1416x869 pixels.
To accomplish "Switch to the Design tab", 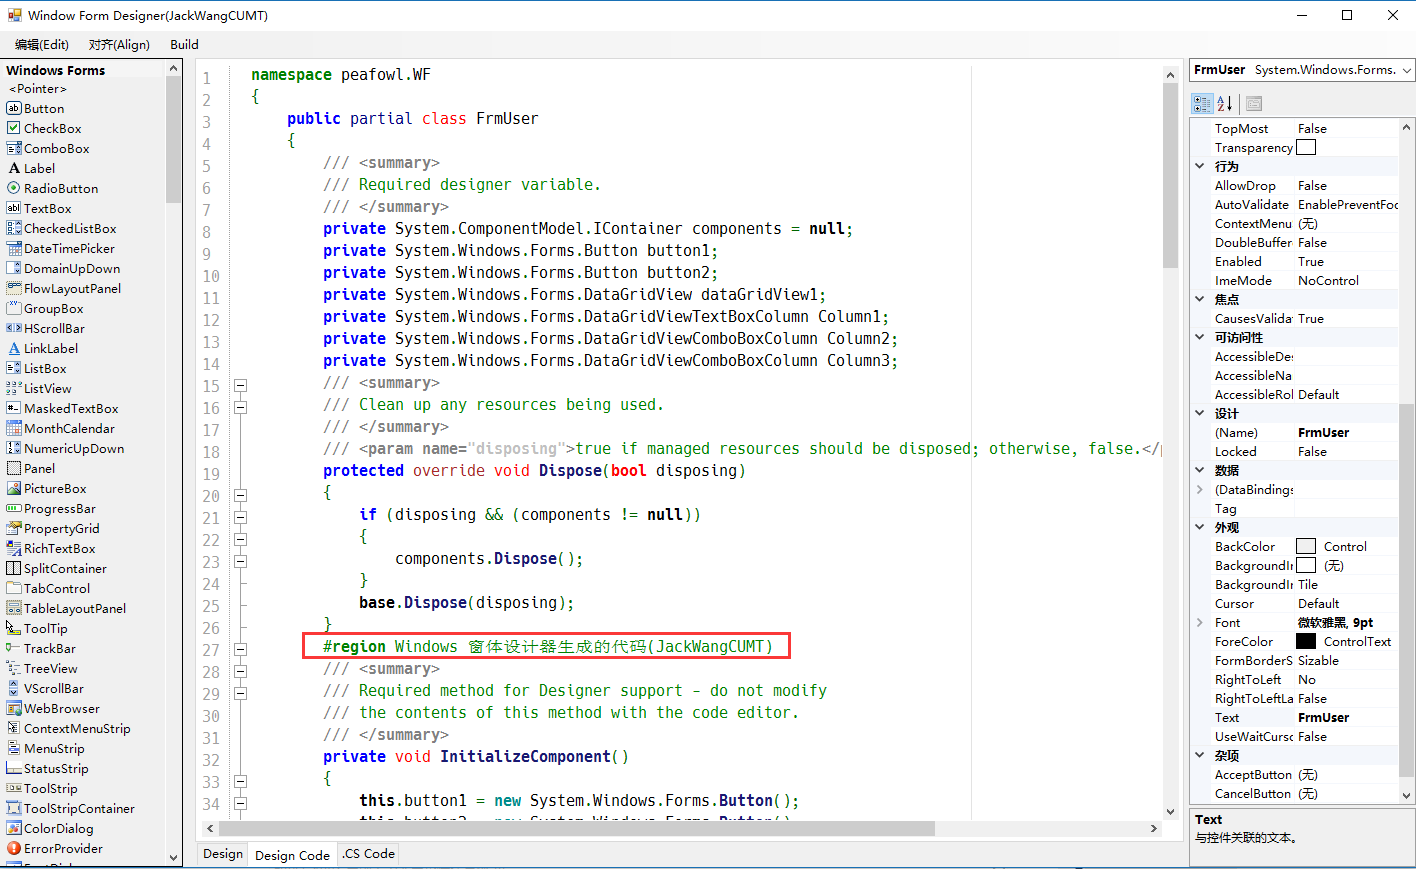I will 223,853.
